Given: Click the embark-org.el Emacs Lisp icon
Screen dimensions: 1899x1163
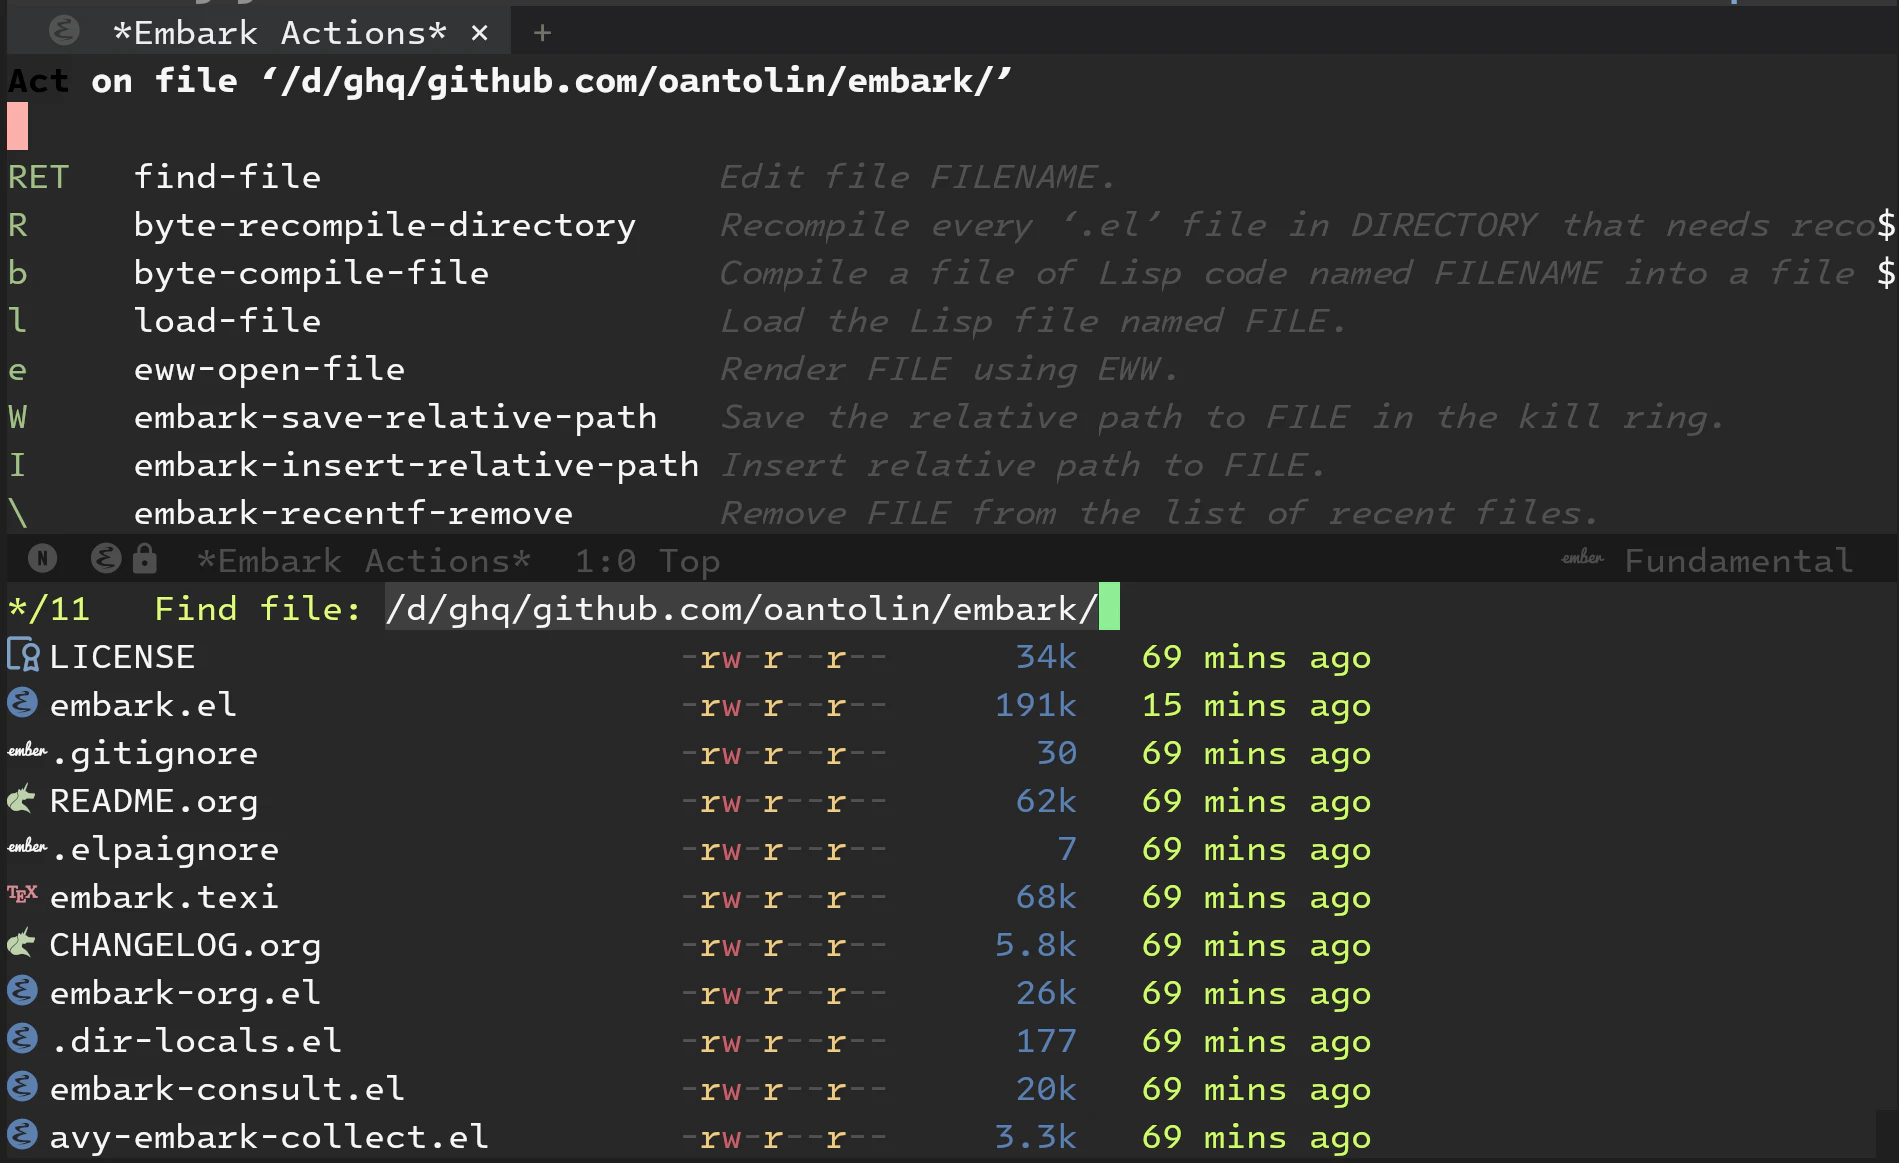Looking at the screenshot, I should 23,991.
